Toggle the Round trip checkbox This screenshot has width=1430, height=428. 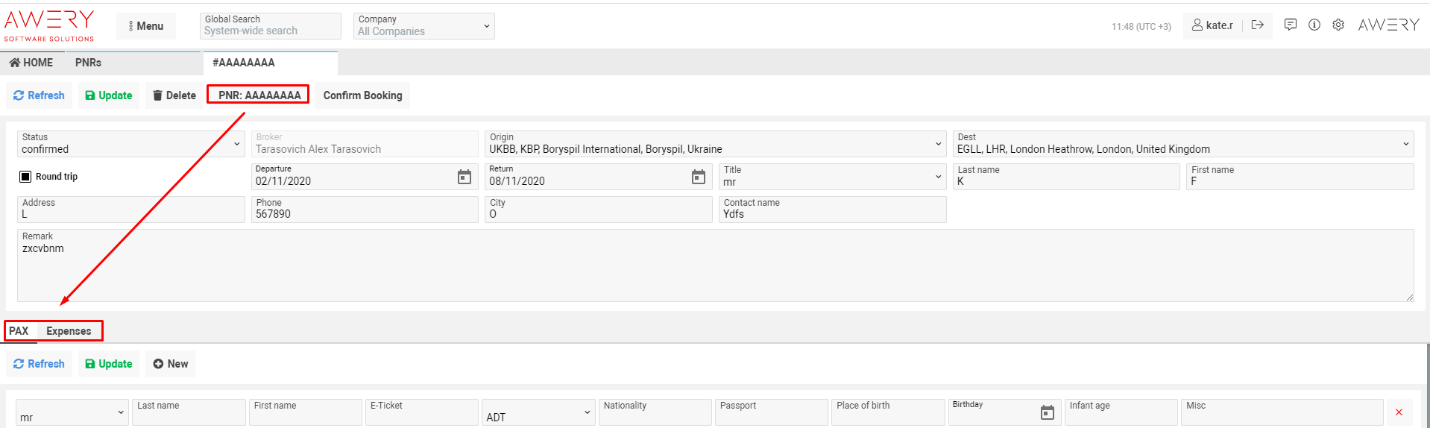click(x=27, y=177)
